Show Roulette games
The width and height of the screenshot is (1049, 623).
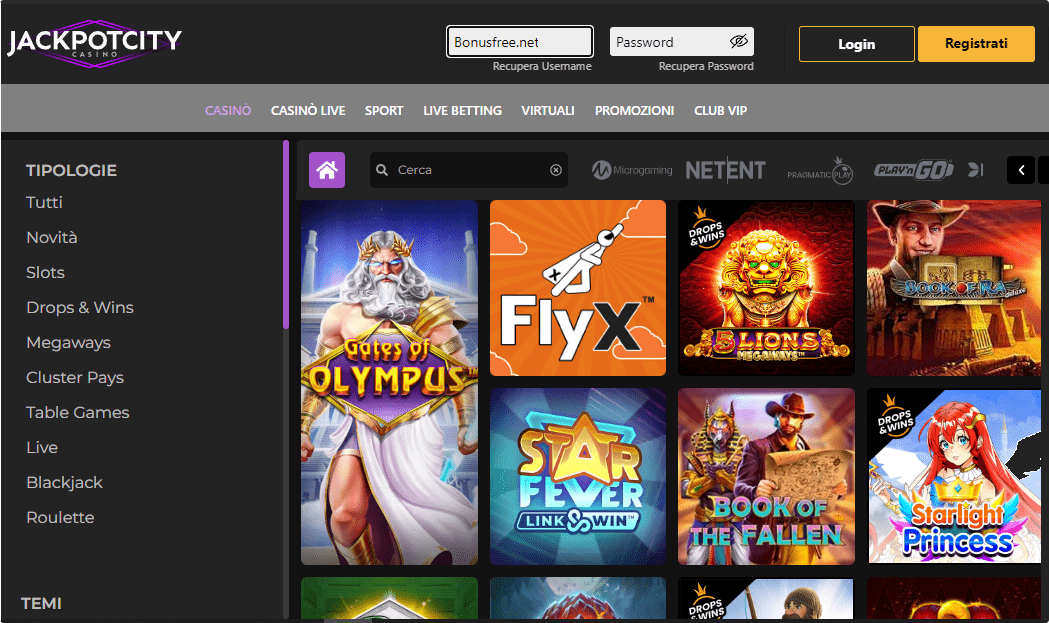(60, 517)
